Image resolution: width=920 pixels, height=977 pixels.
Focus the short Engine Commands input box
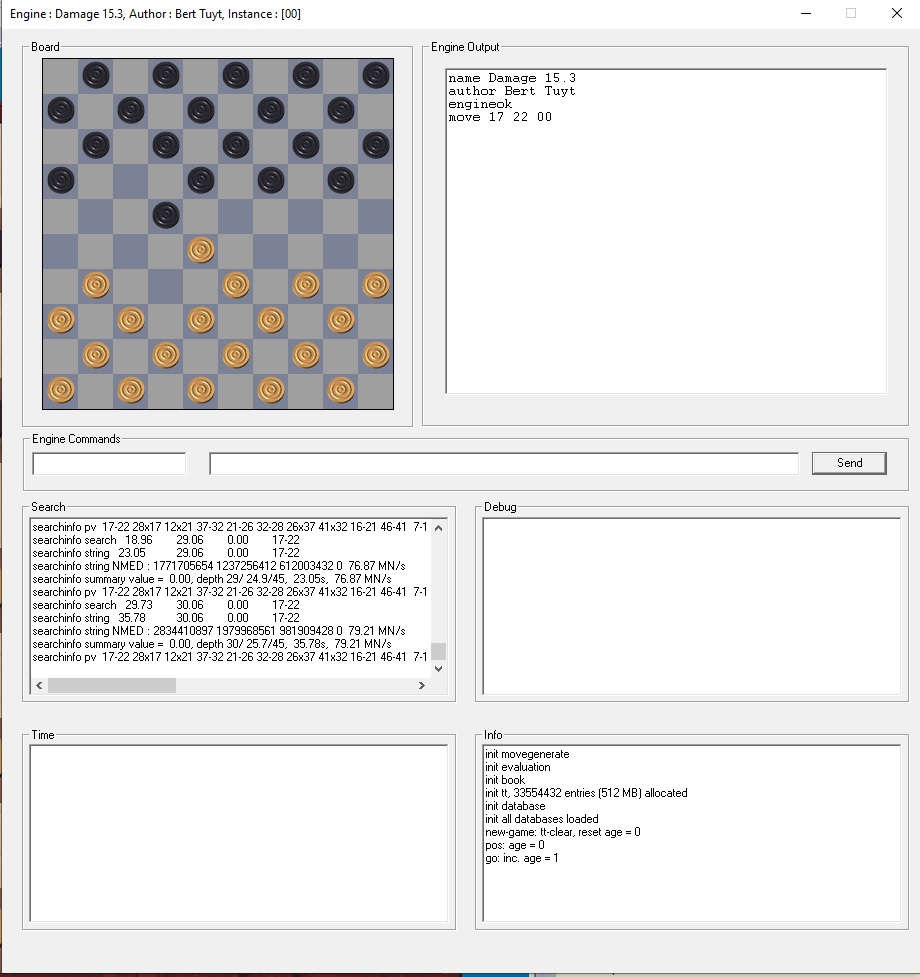[109, 464]
